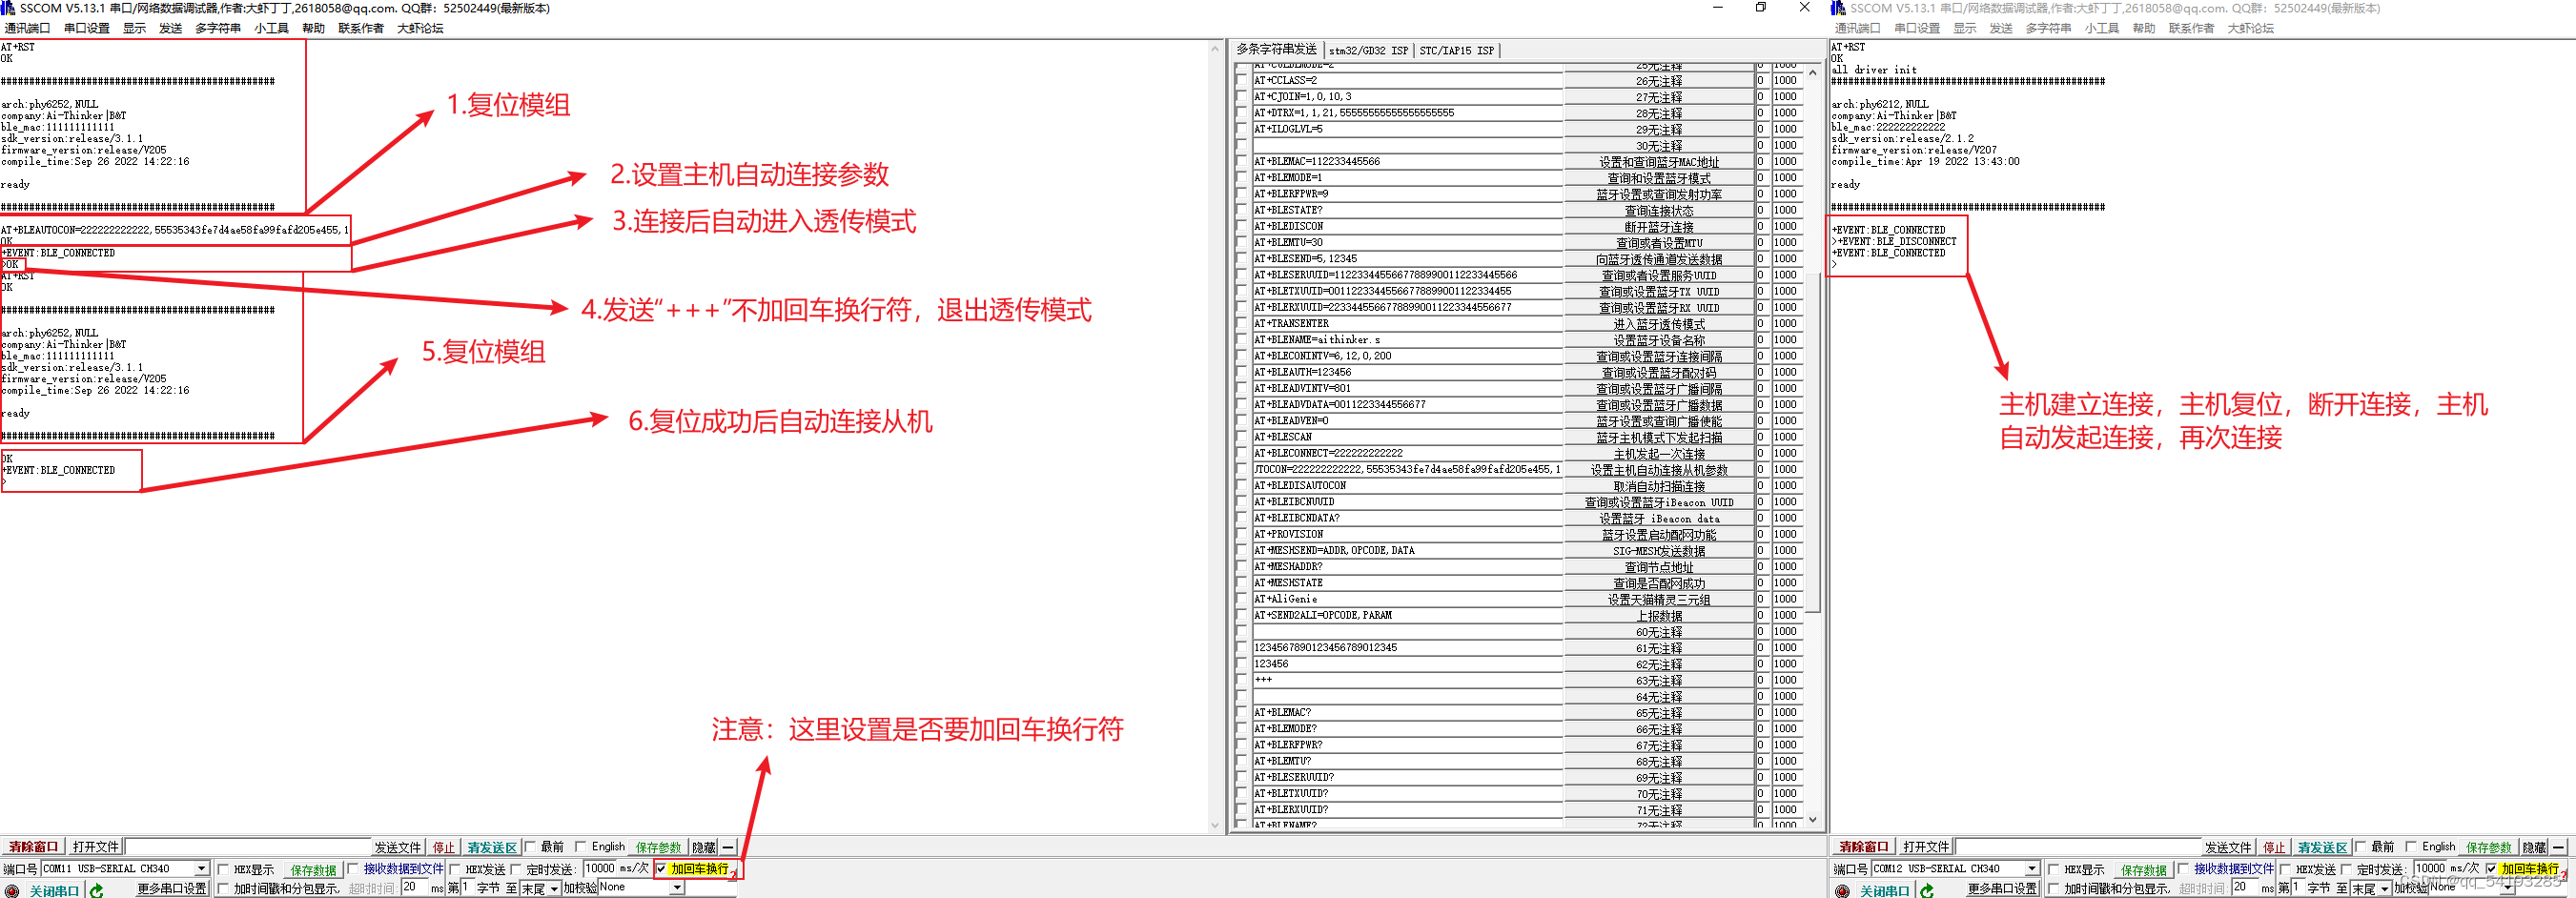
Task: Click left receive area scroll-up arrow
Action: pyautogui.click(x=1215, y=49)
